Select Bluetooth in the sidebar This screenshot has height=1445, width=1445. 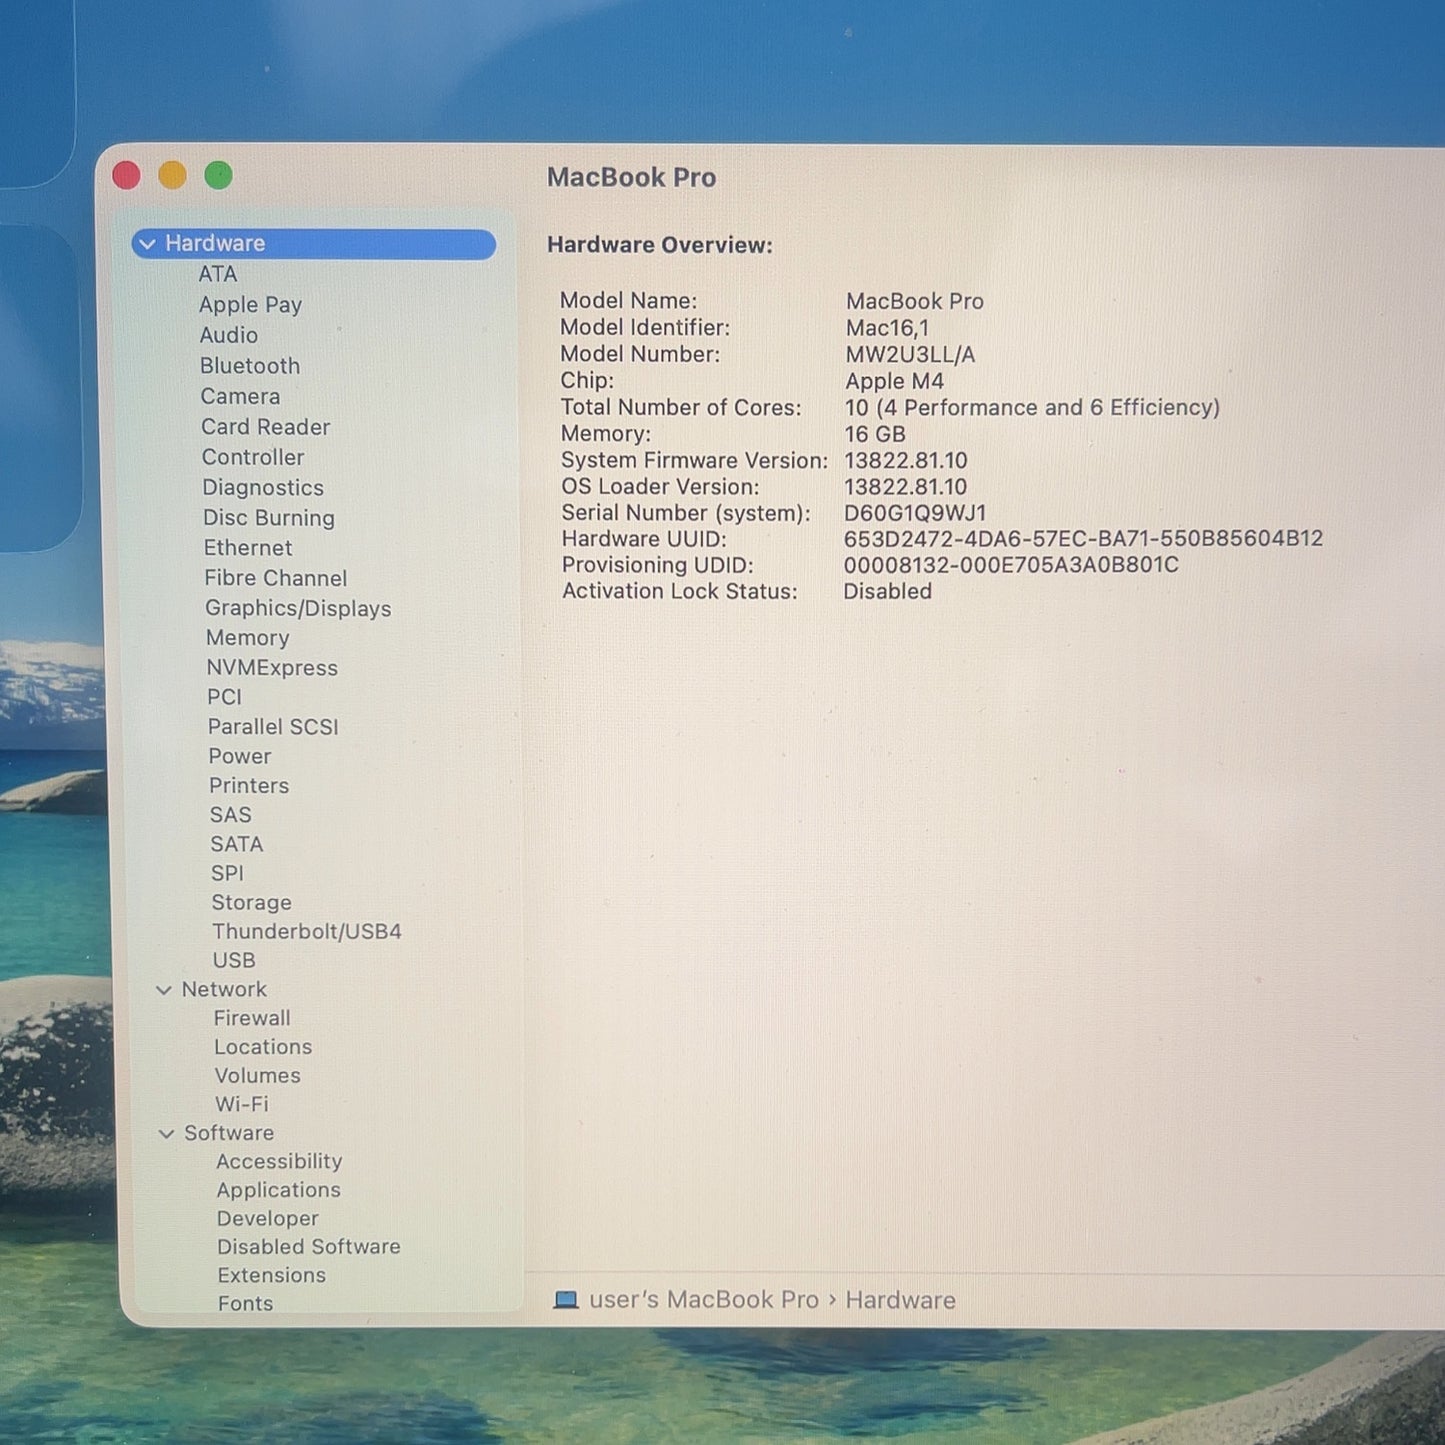250,366
